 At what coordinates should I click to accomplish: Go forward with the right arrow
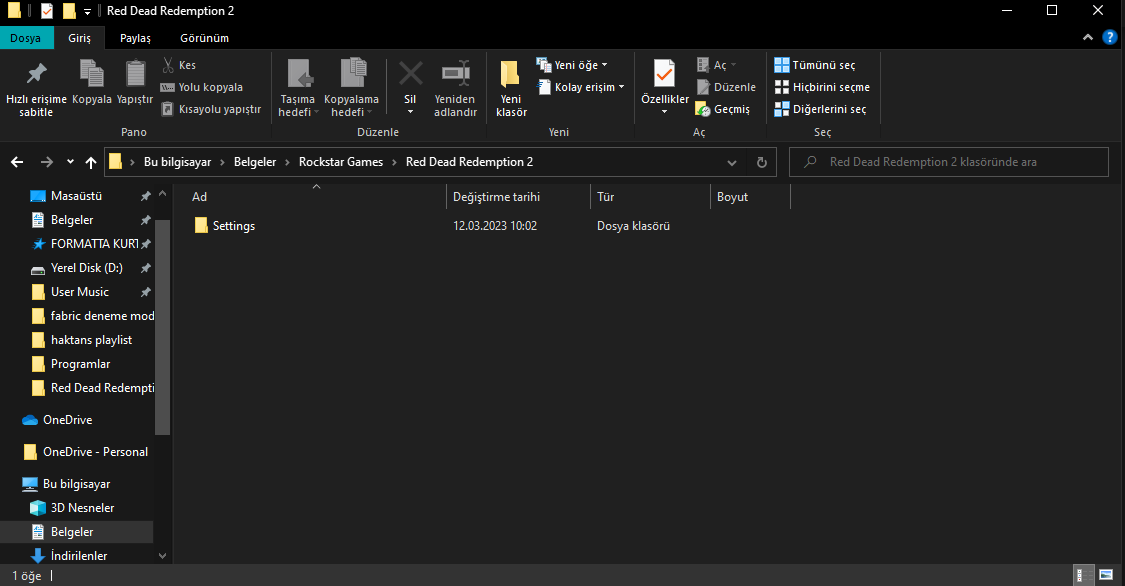(x=47, y=162)
